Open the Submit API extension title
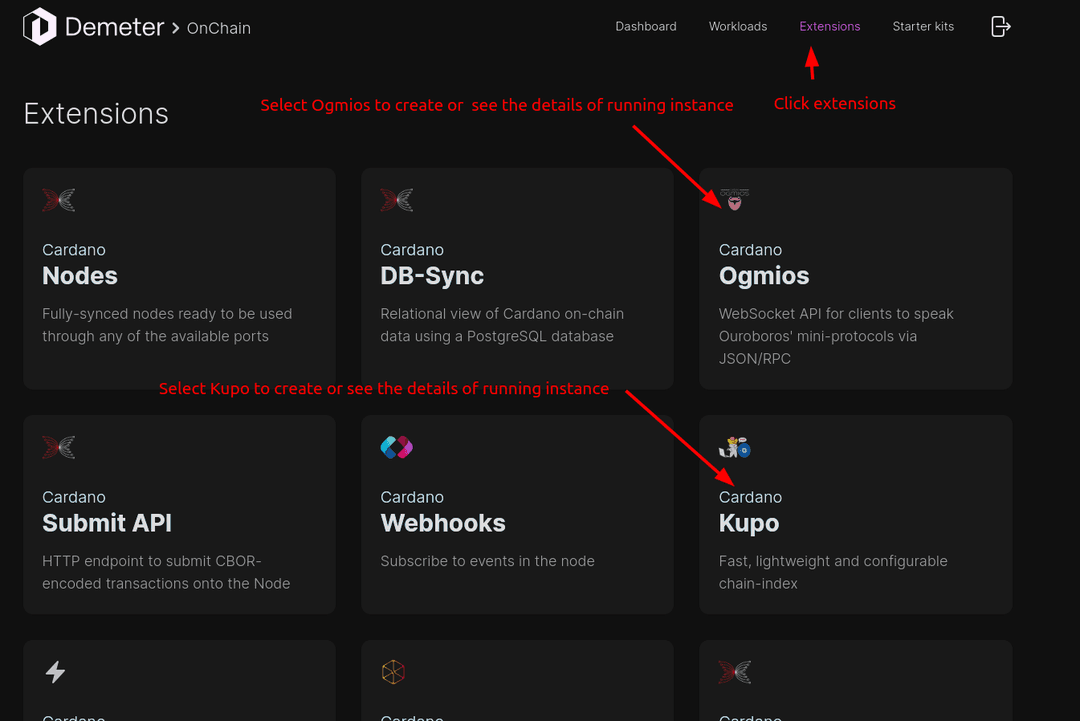The width and height of the screenshot is (1080, 721). point(107,523)
